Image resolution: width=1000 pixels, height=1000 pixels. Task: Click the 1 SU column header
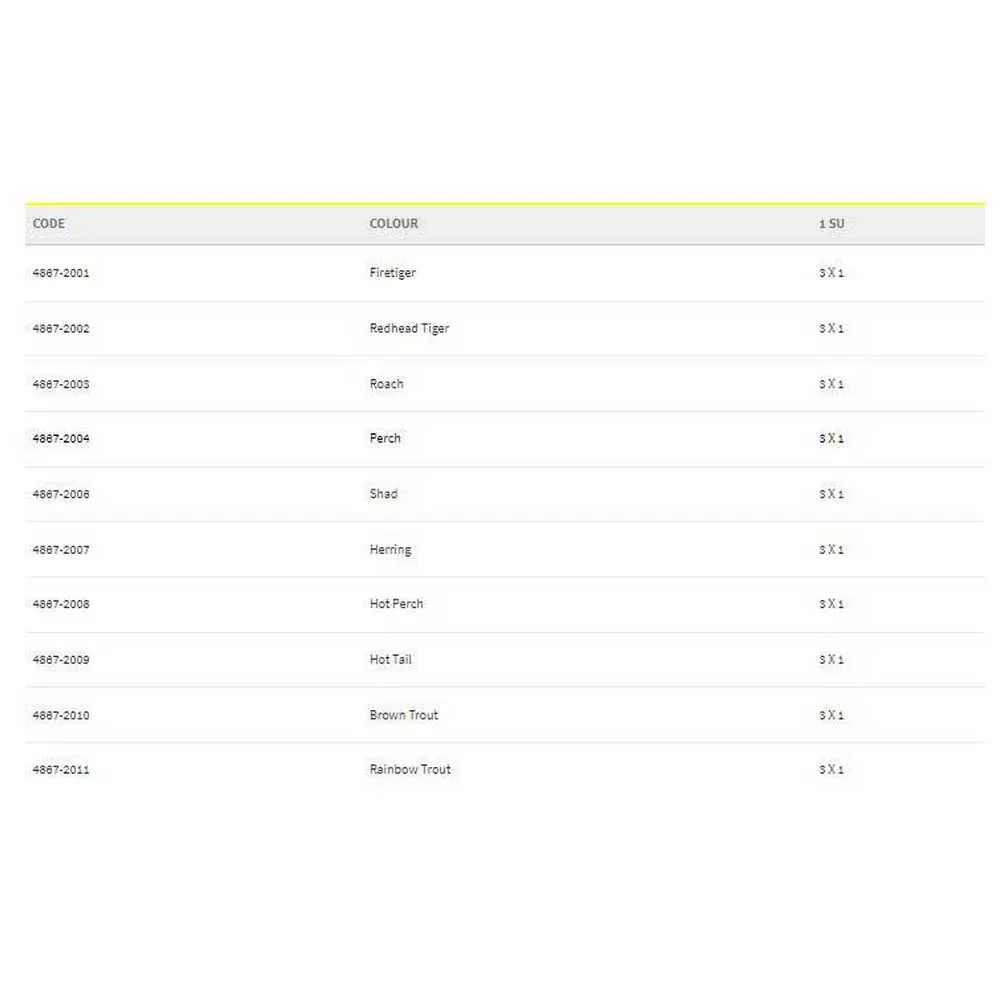[831, 224]
